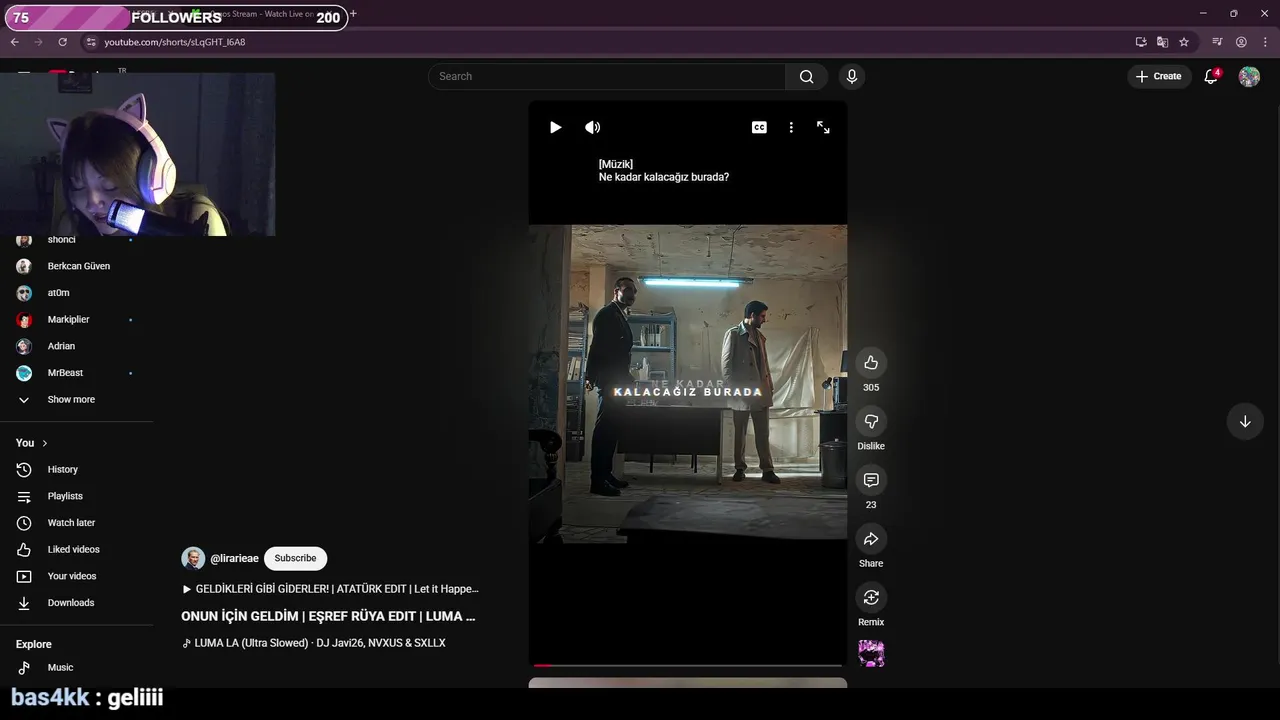Go to next Short down arrow
The image size is (1280, 720).
pos(1245,421)
